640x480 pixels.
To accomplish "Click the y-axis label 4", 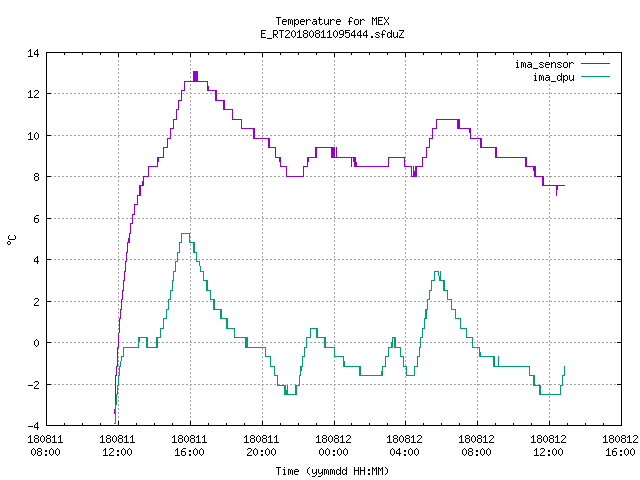I will (x=36, y=260).
